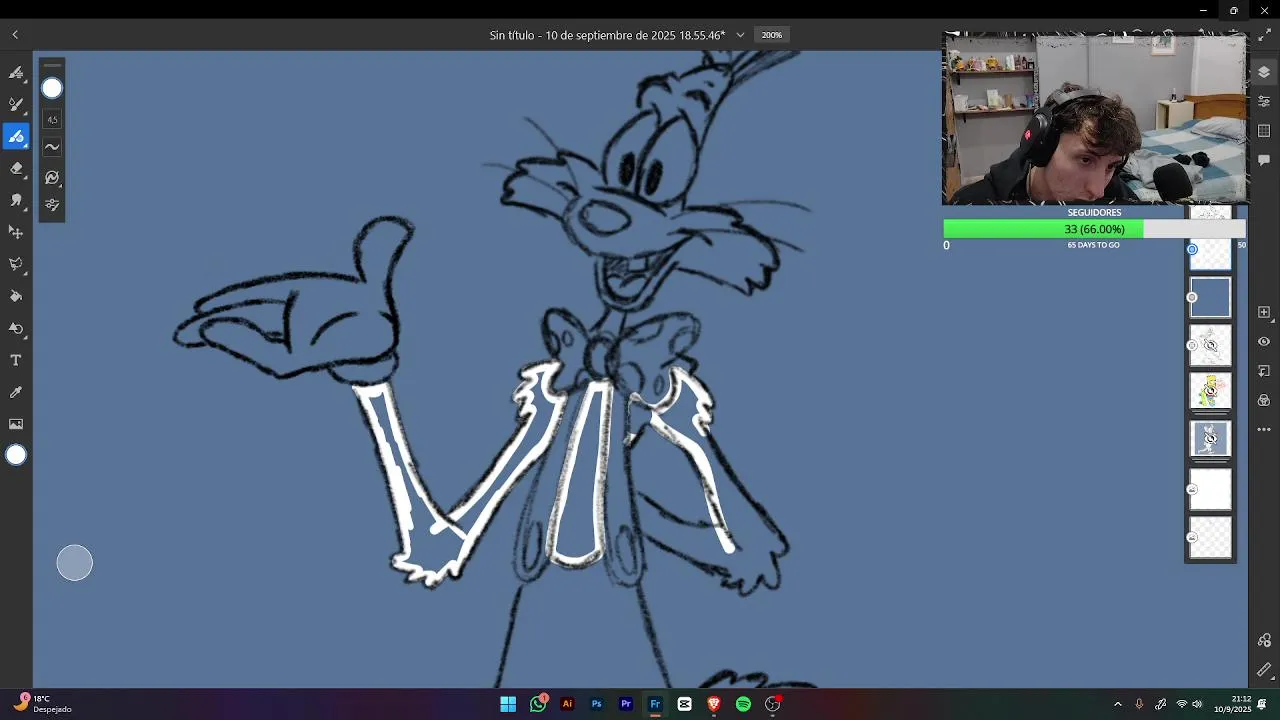Open Wi-Fi network settings in tray
1280x720 pixels.
point(1181,704)
